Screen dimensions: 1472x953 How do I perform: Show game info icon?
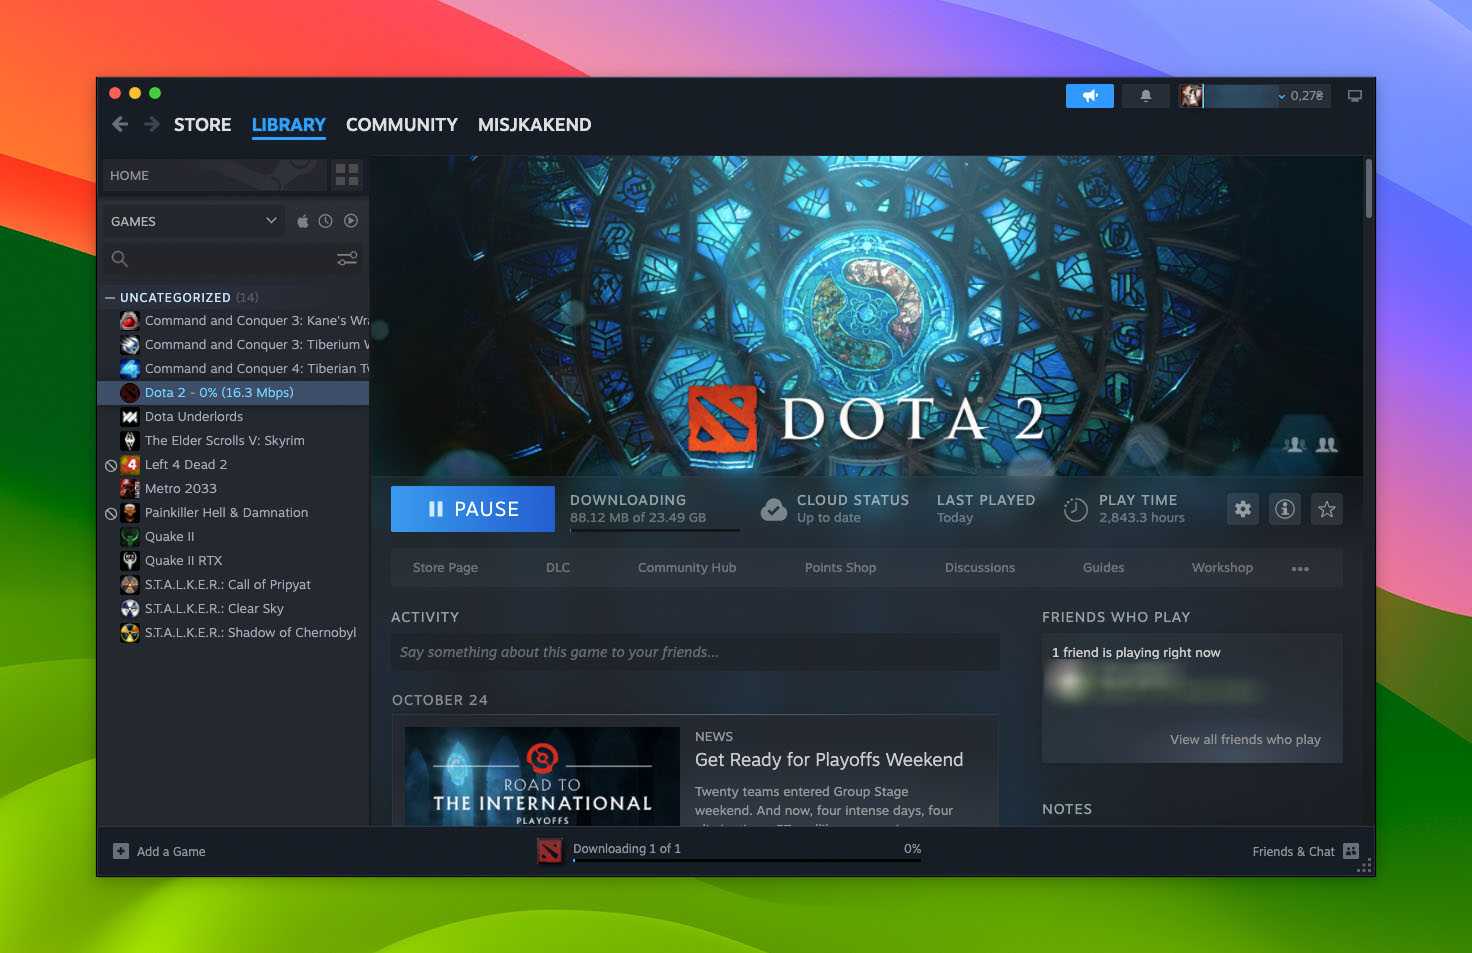[1285, 509]
